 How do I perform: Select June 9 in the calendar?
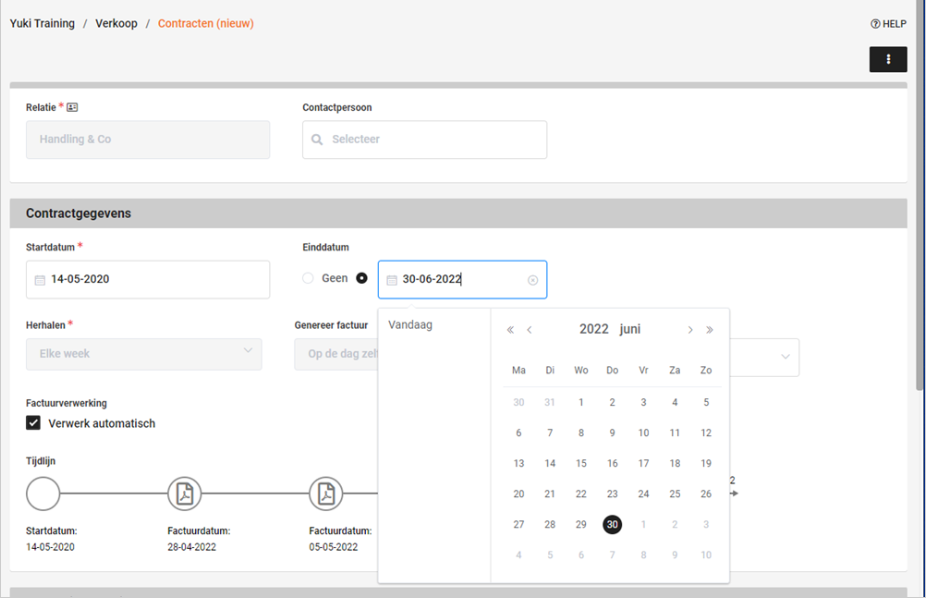[612, 433]
